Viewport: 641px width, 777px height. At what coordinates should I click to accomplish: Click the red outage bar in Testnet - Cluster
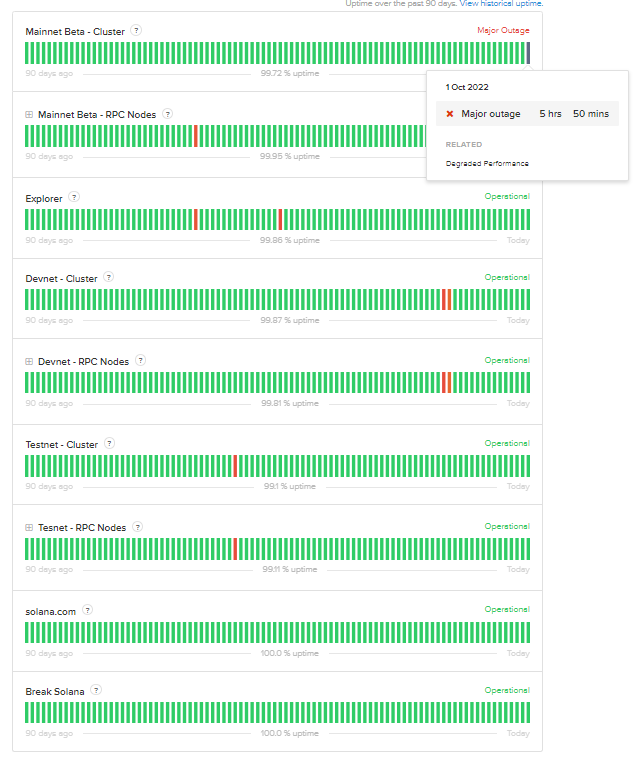[235, 466]
